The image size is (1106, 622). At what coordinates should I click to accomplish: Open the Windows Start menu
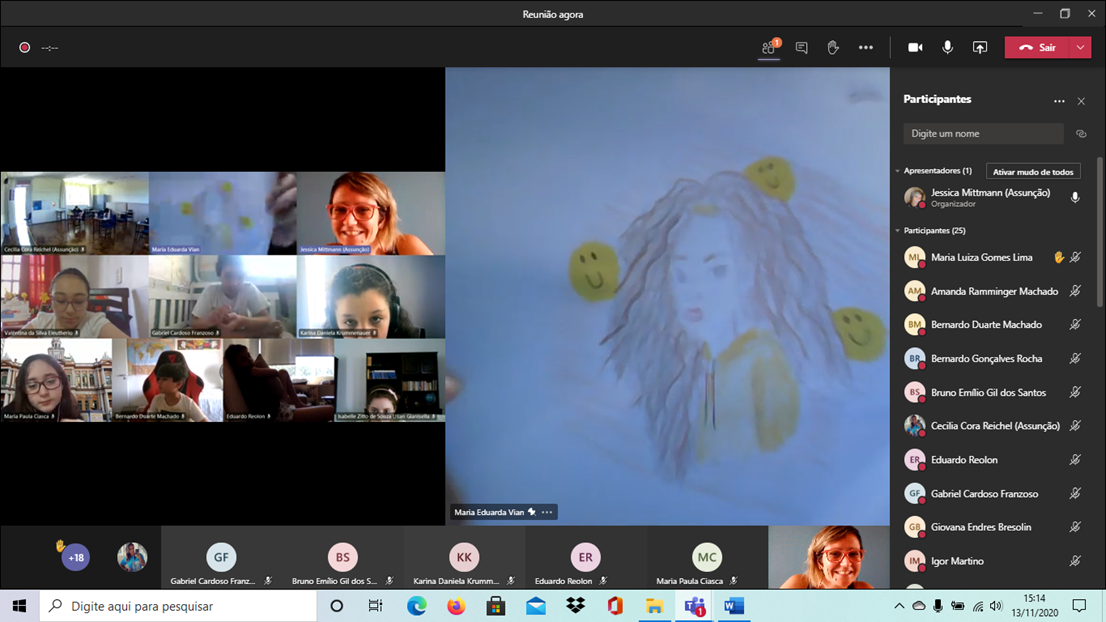[x=19, y=606]
